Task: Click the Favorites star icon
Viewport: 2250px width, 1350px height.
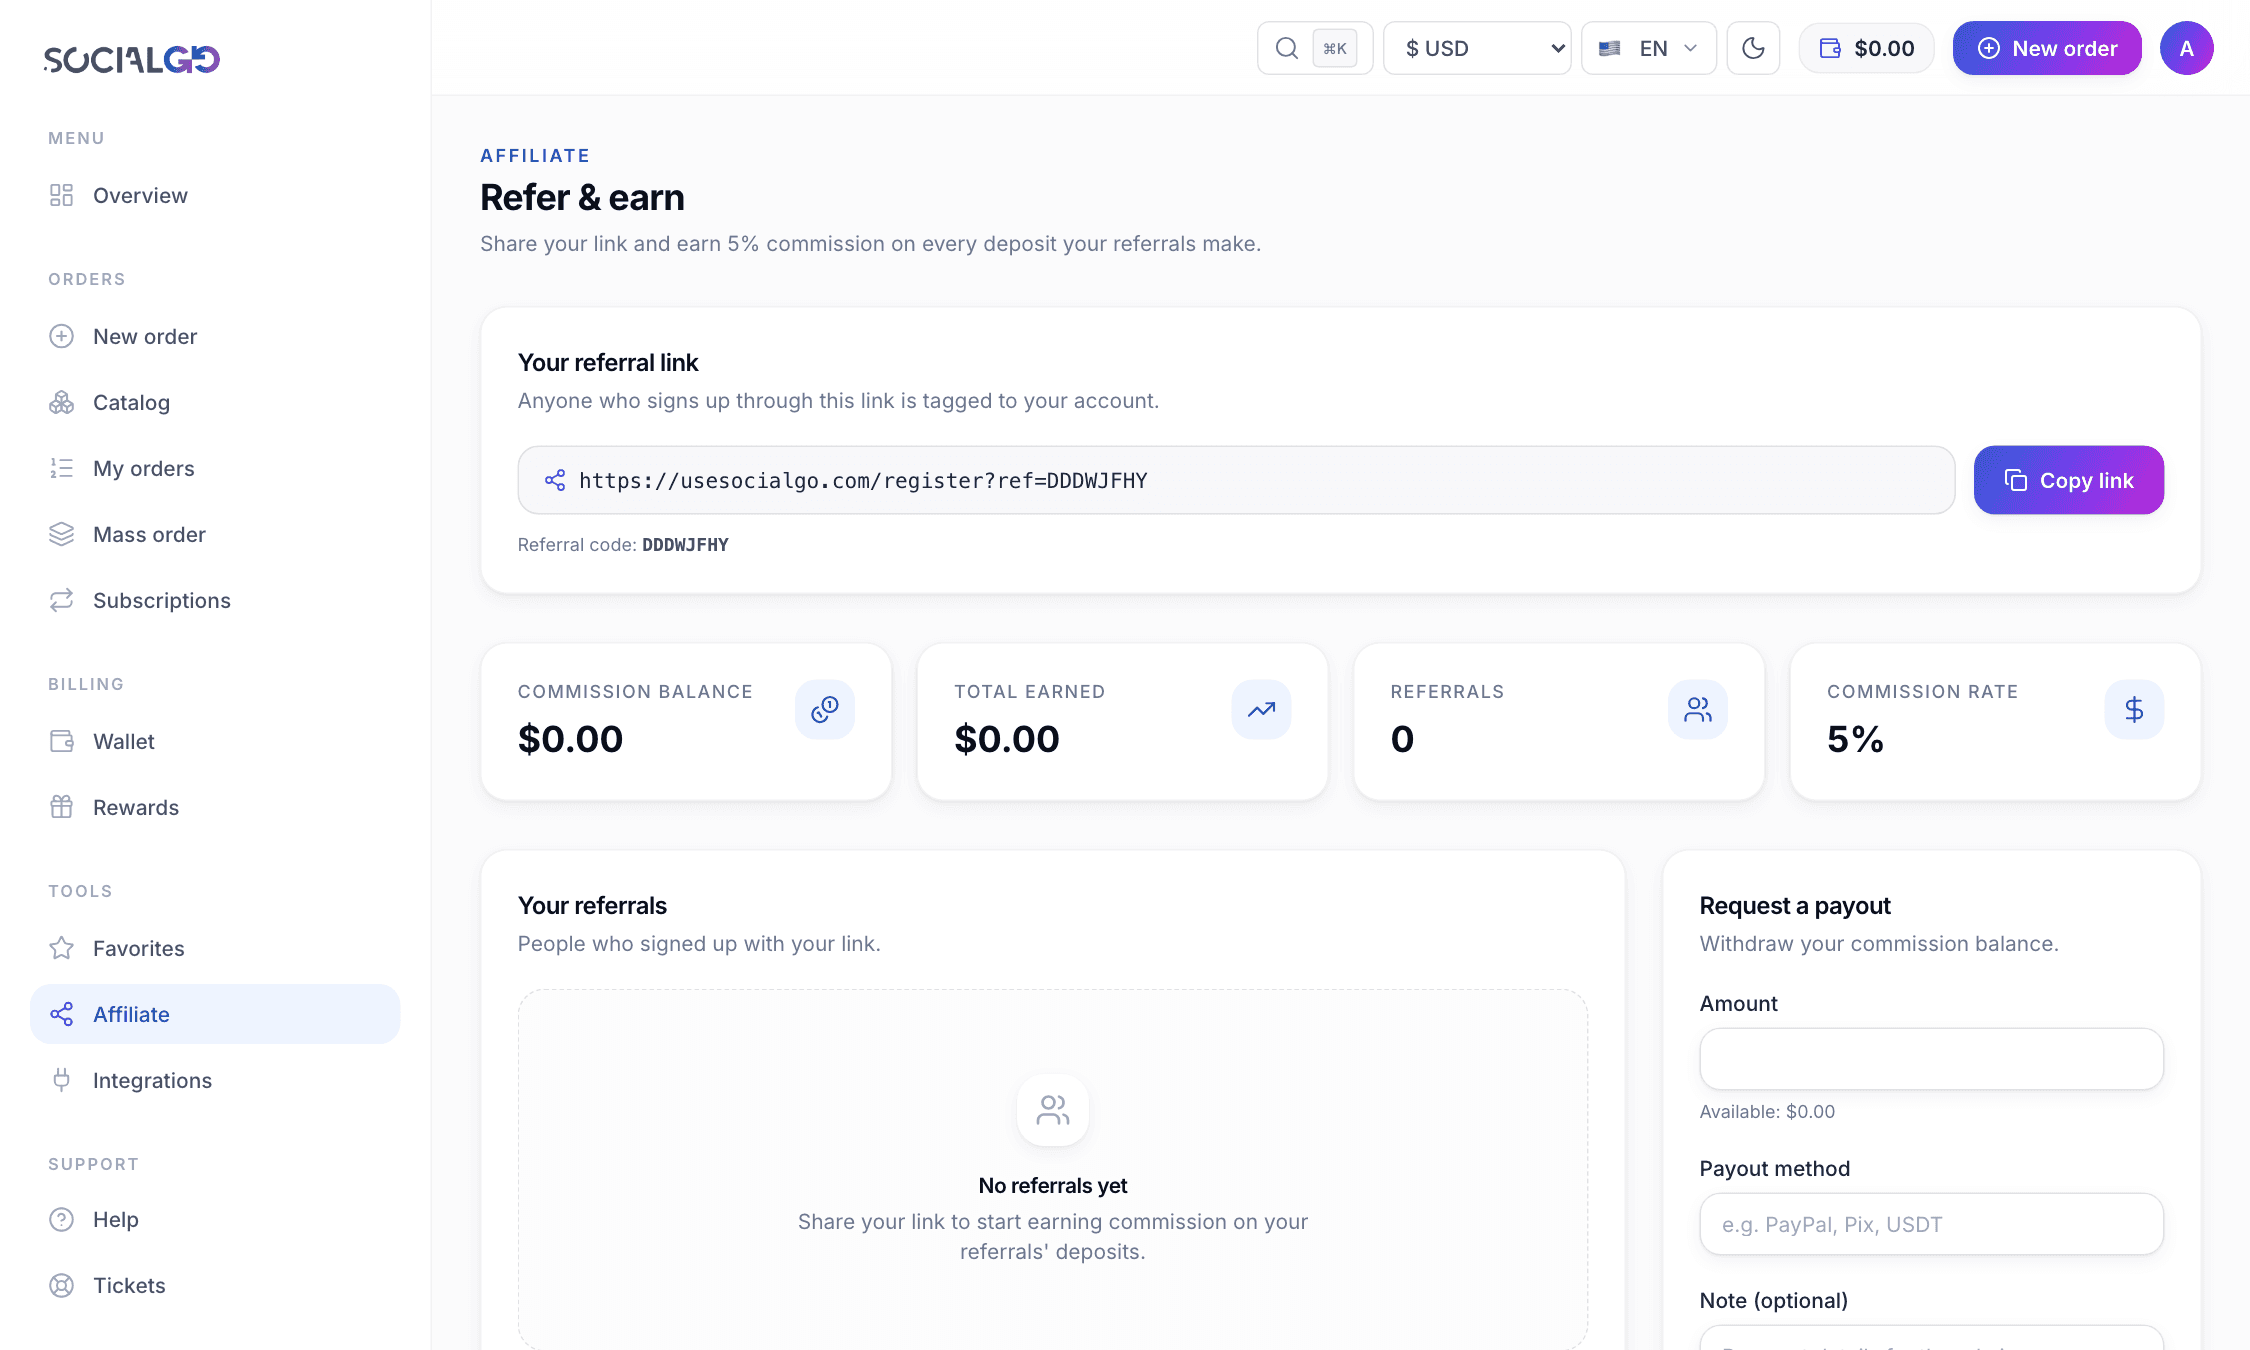Action: pos(62,948)
